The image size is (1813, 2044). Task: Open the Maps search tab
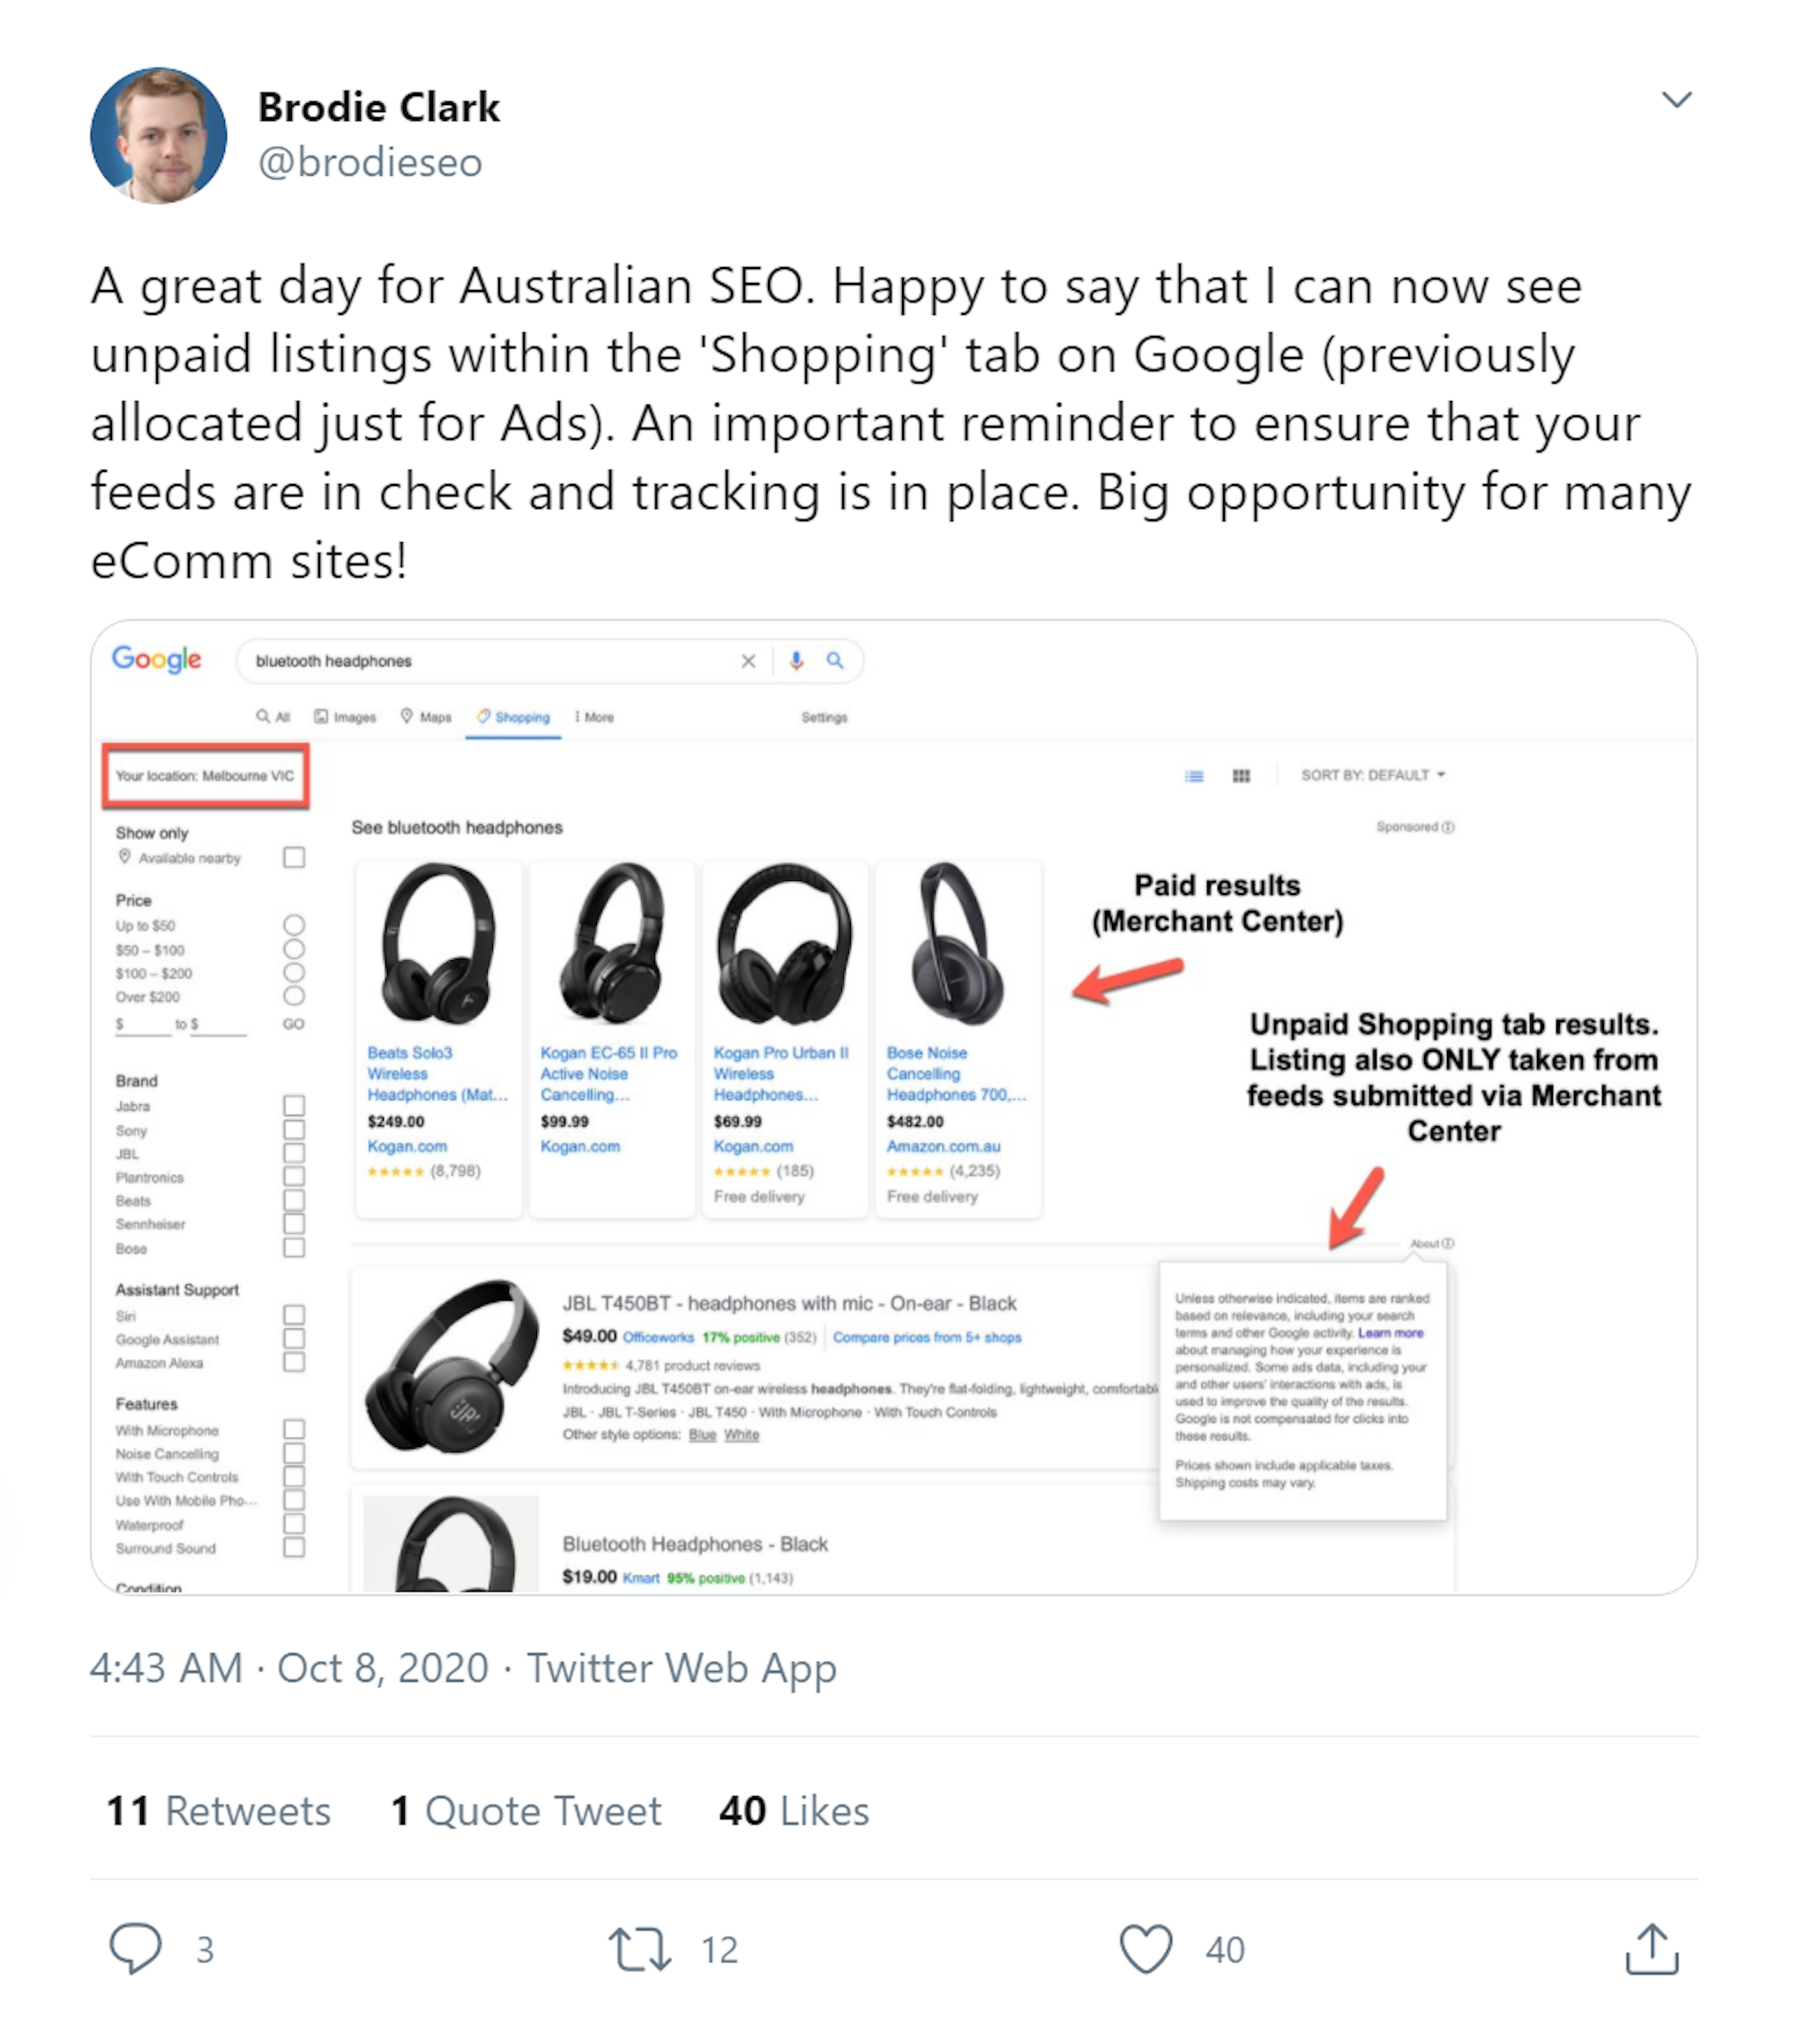(x=427, y=717)
